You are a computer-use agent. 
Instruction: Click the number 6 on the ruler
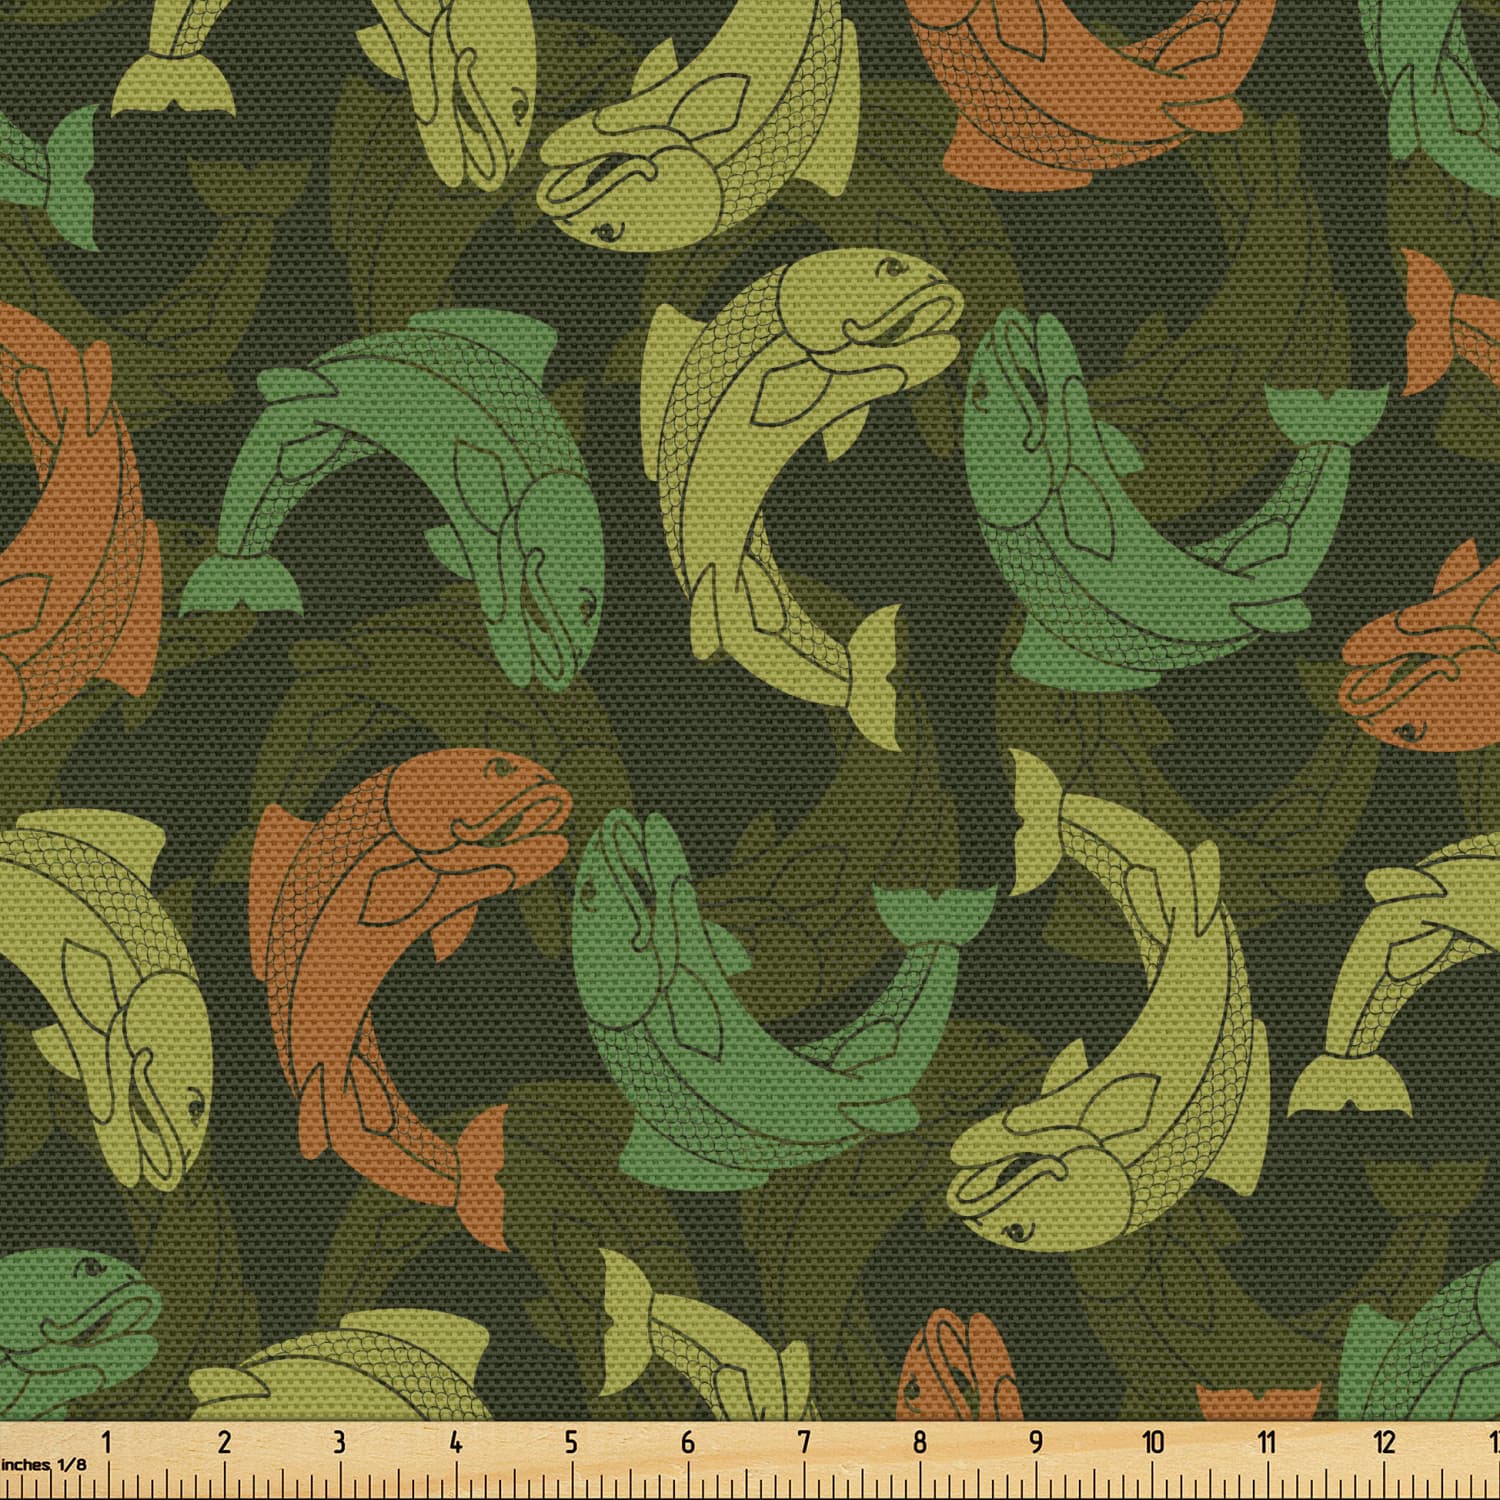[x=688, y=1441]
